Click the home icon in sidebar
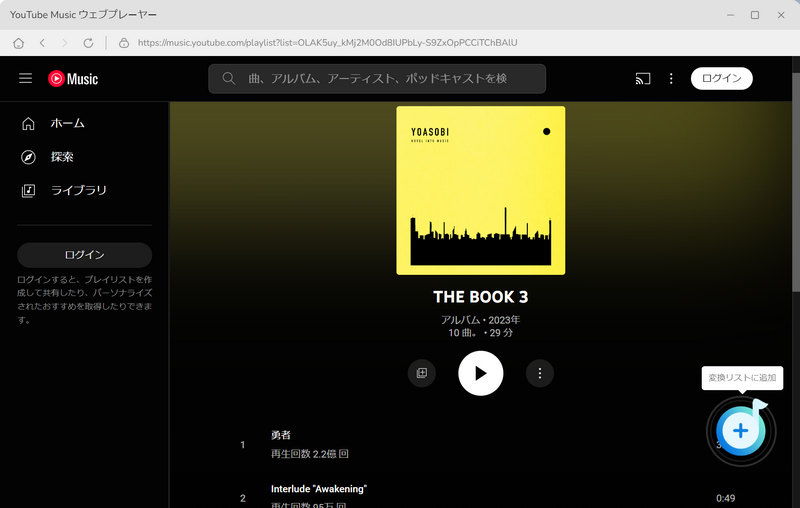Image resolution: width=800 pixels, height=508 pixels. coord(29,123)
